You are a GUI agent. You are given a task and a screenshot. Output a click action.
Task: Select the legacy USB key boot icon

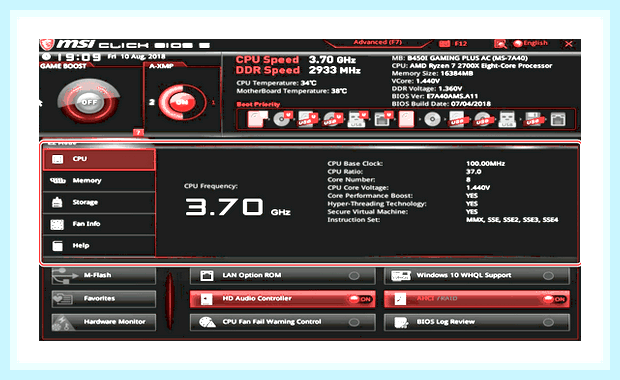pos(507,119)
